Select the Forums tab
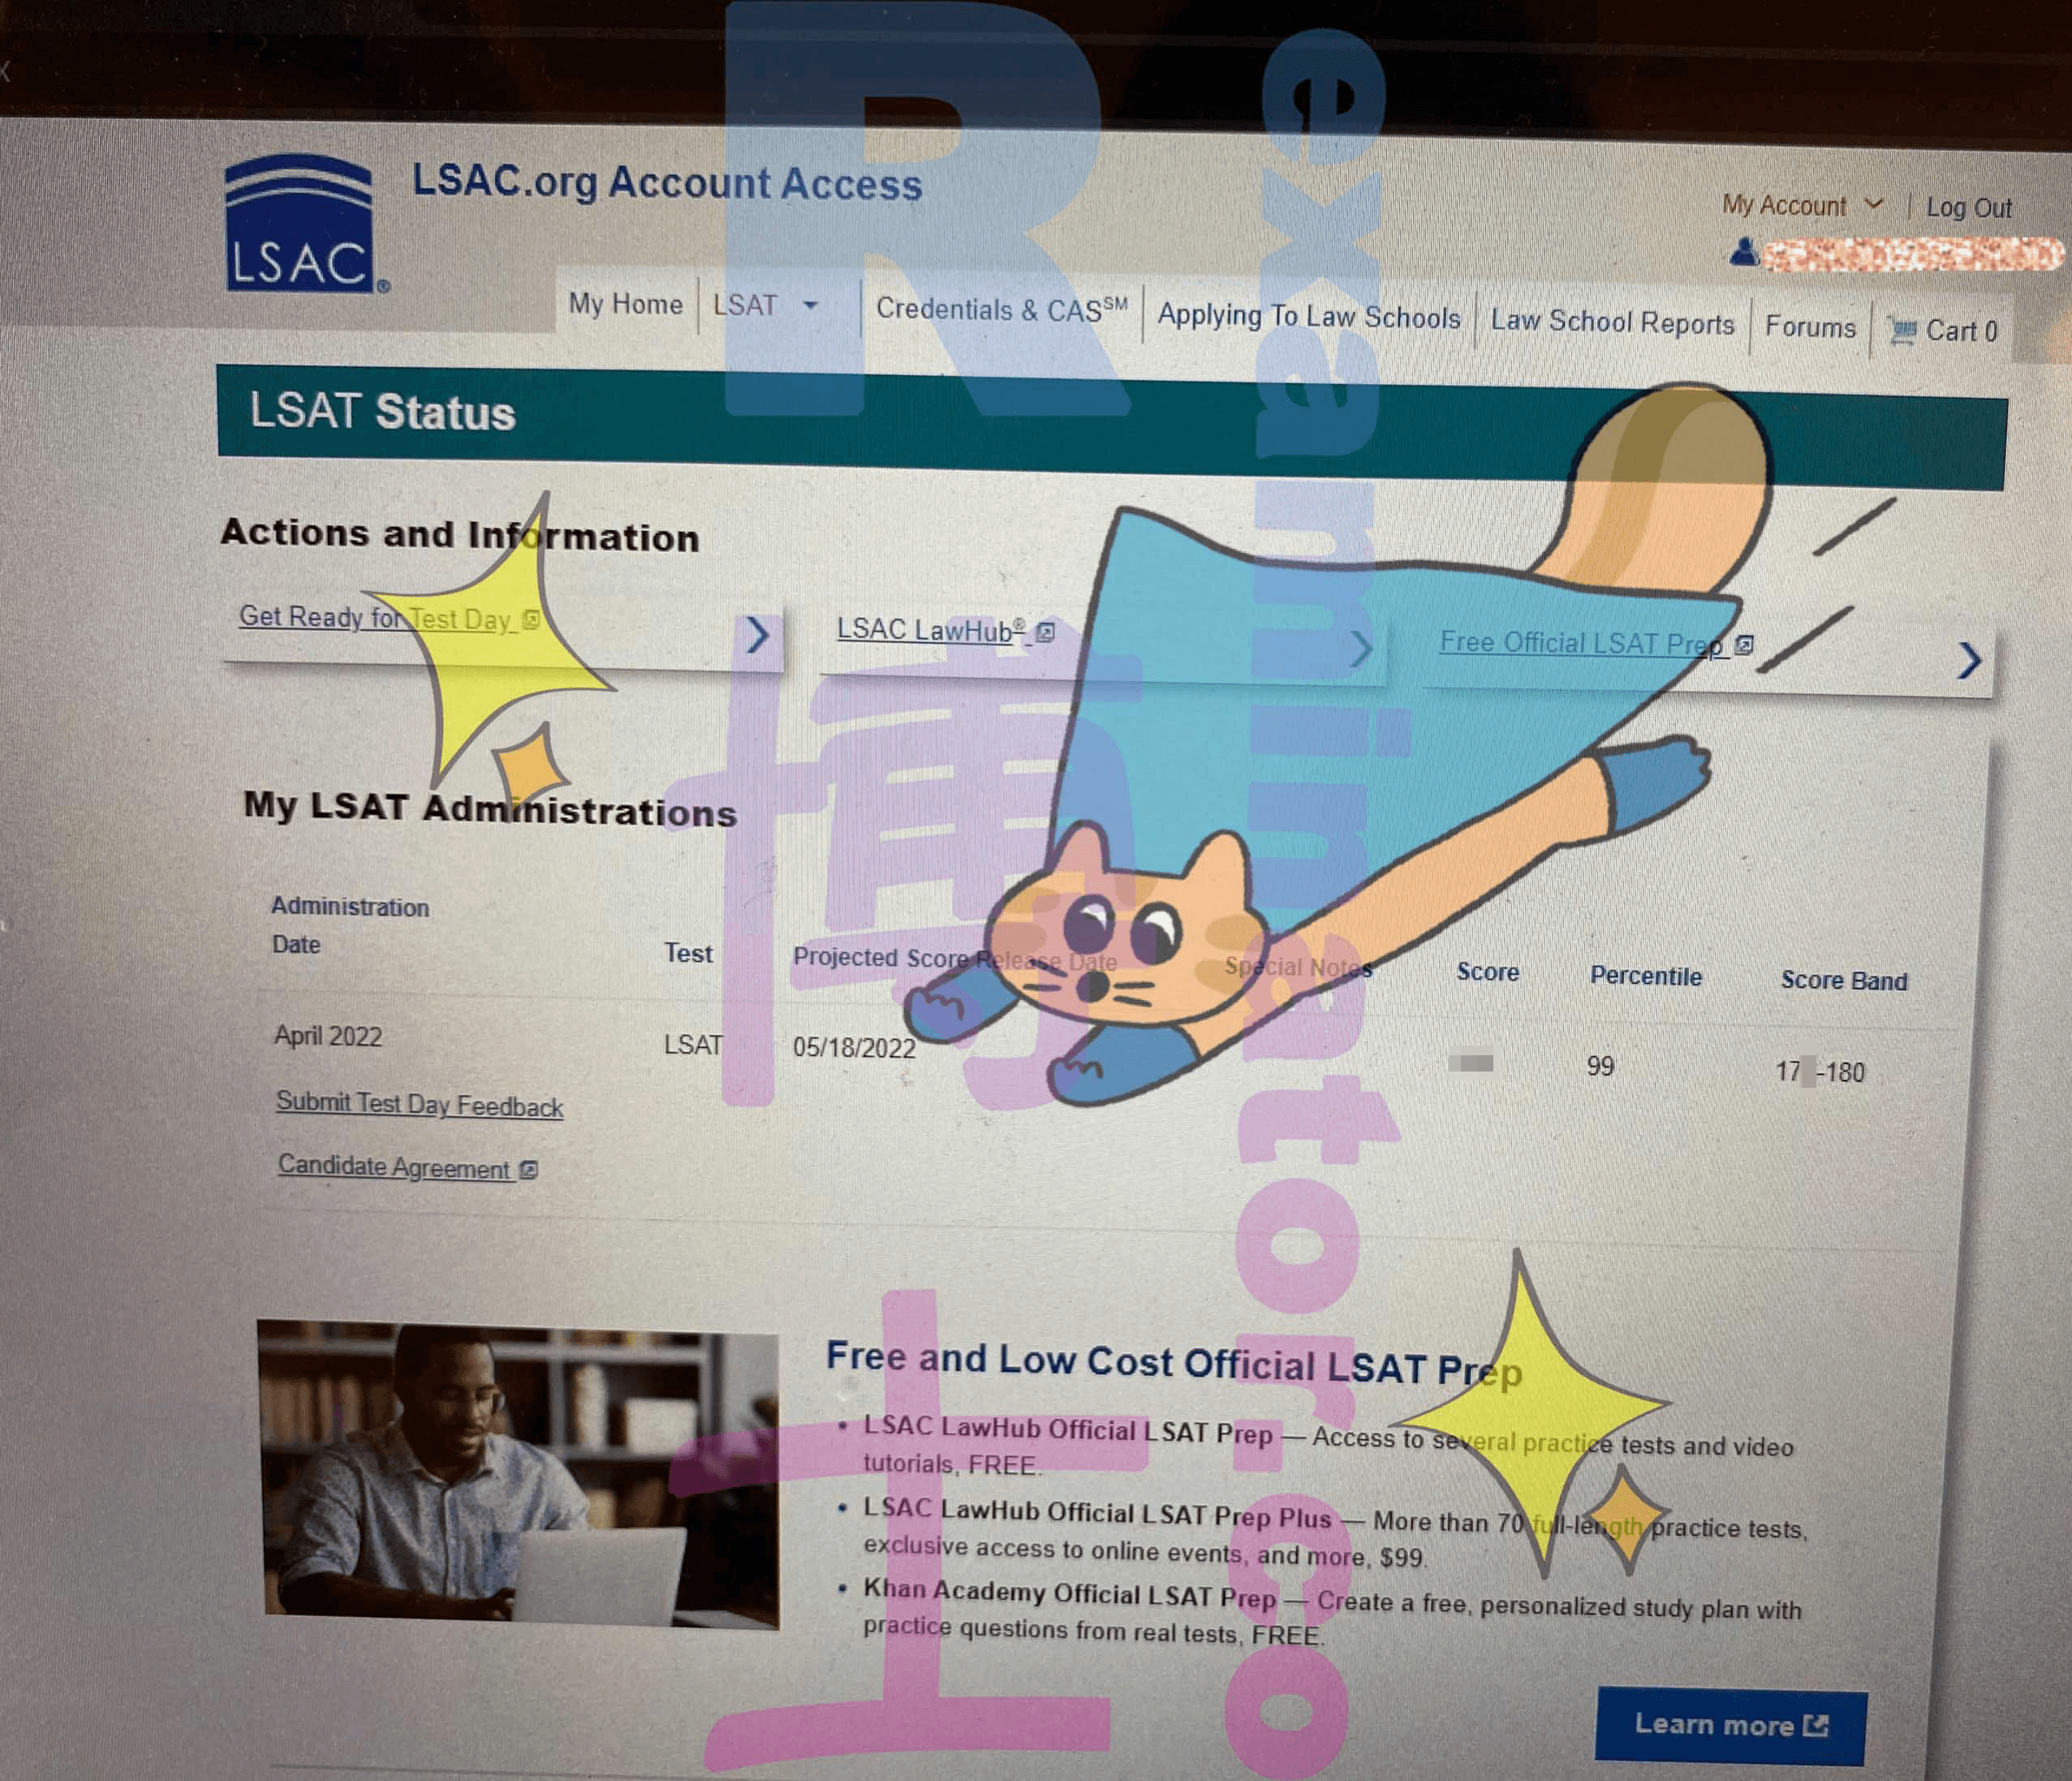 [1813, 328]
